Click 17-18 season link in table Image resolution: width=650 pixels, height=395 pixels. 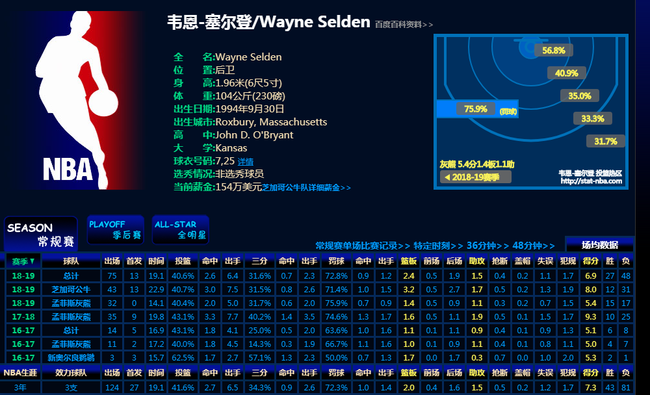23,317
